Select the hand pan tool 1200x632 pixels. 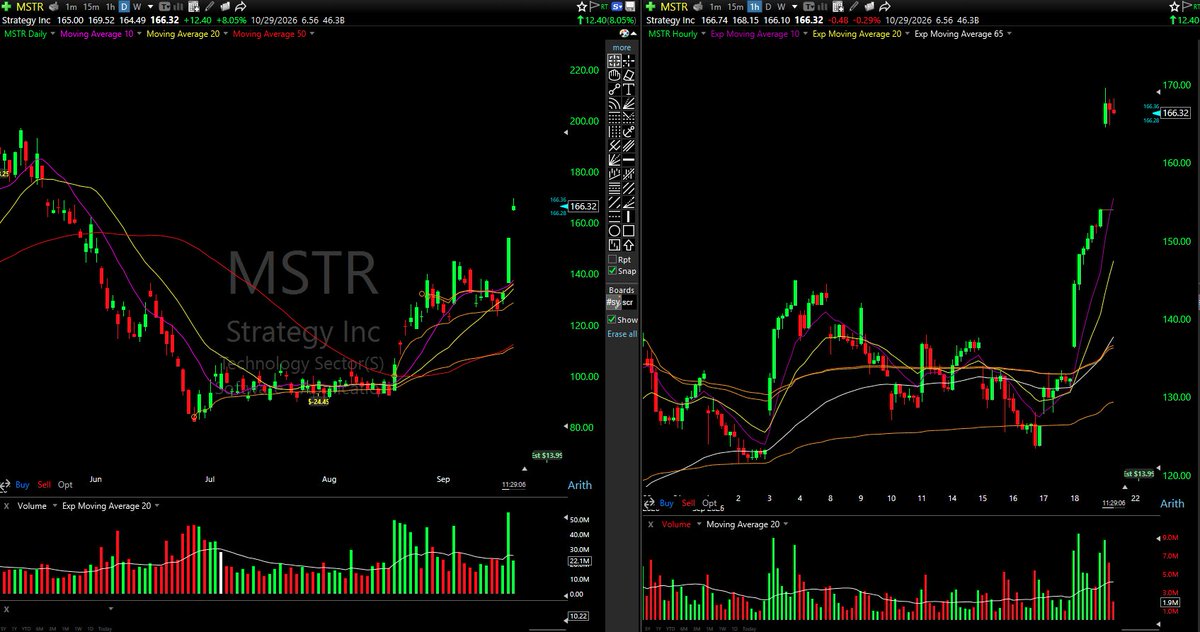click(614, 75)
